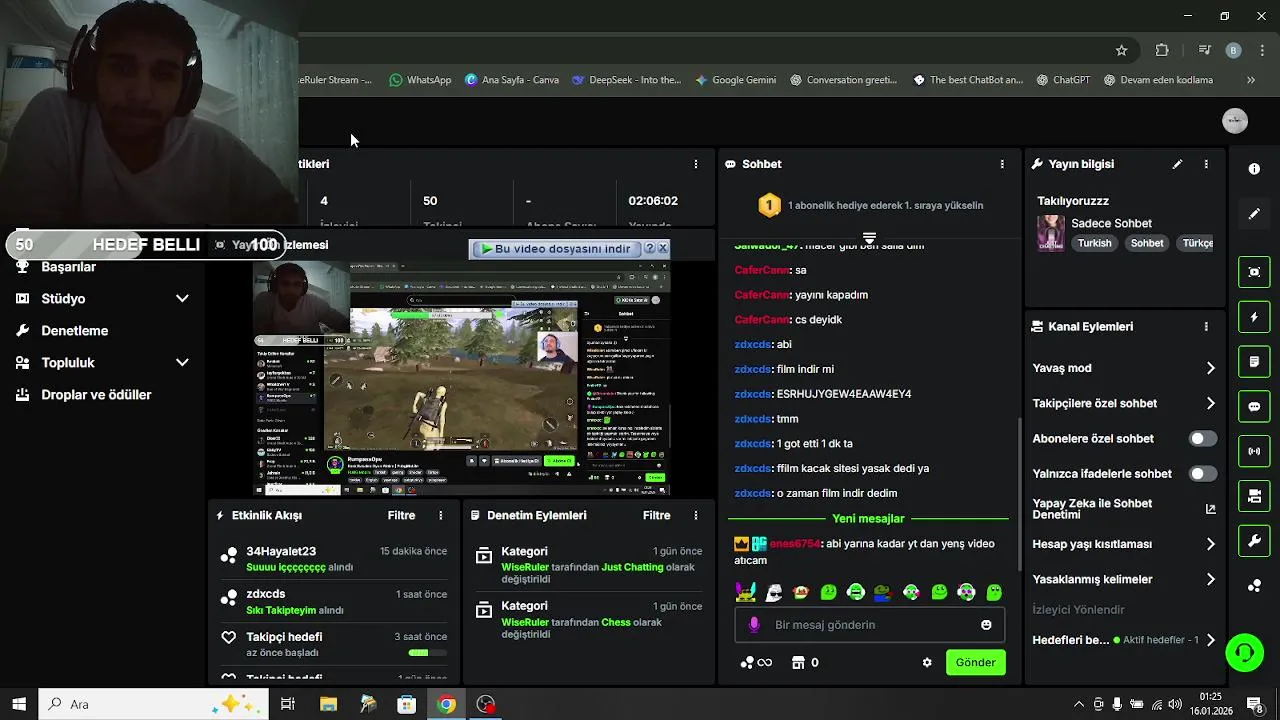Open the Google Gemini bookmark
Image resolution: width=1280 pixels, height=720 pixels.
tap(735, 80)
